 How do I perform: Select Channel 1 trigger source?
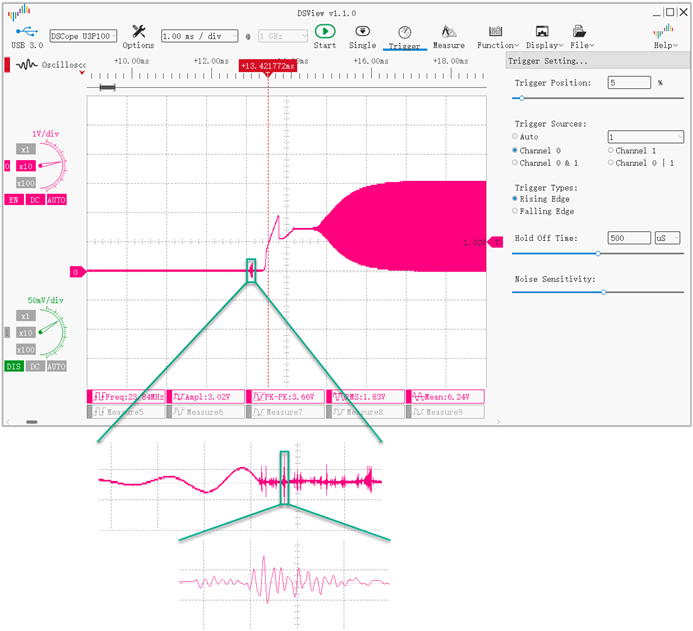[x=611, y=150]
